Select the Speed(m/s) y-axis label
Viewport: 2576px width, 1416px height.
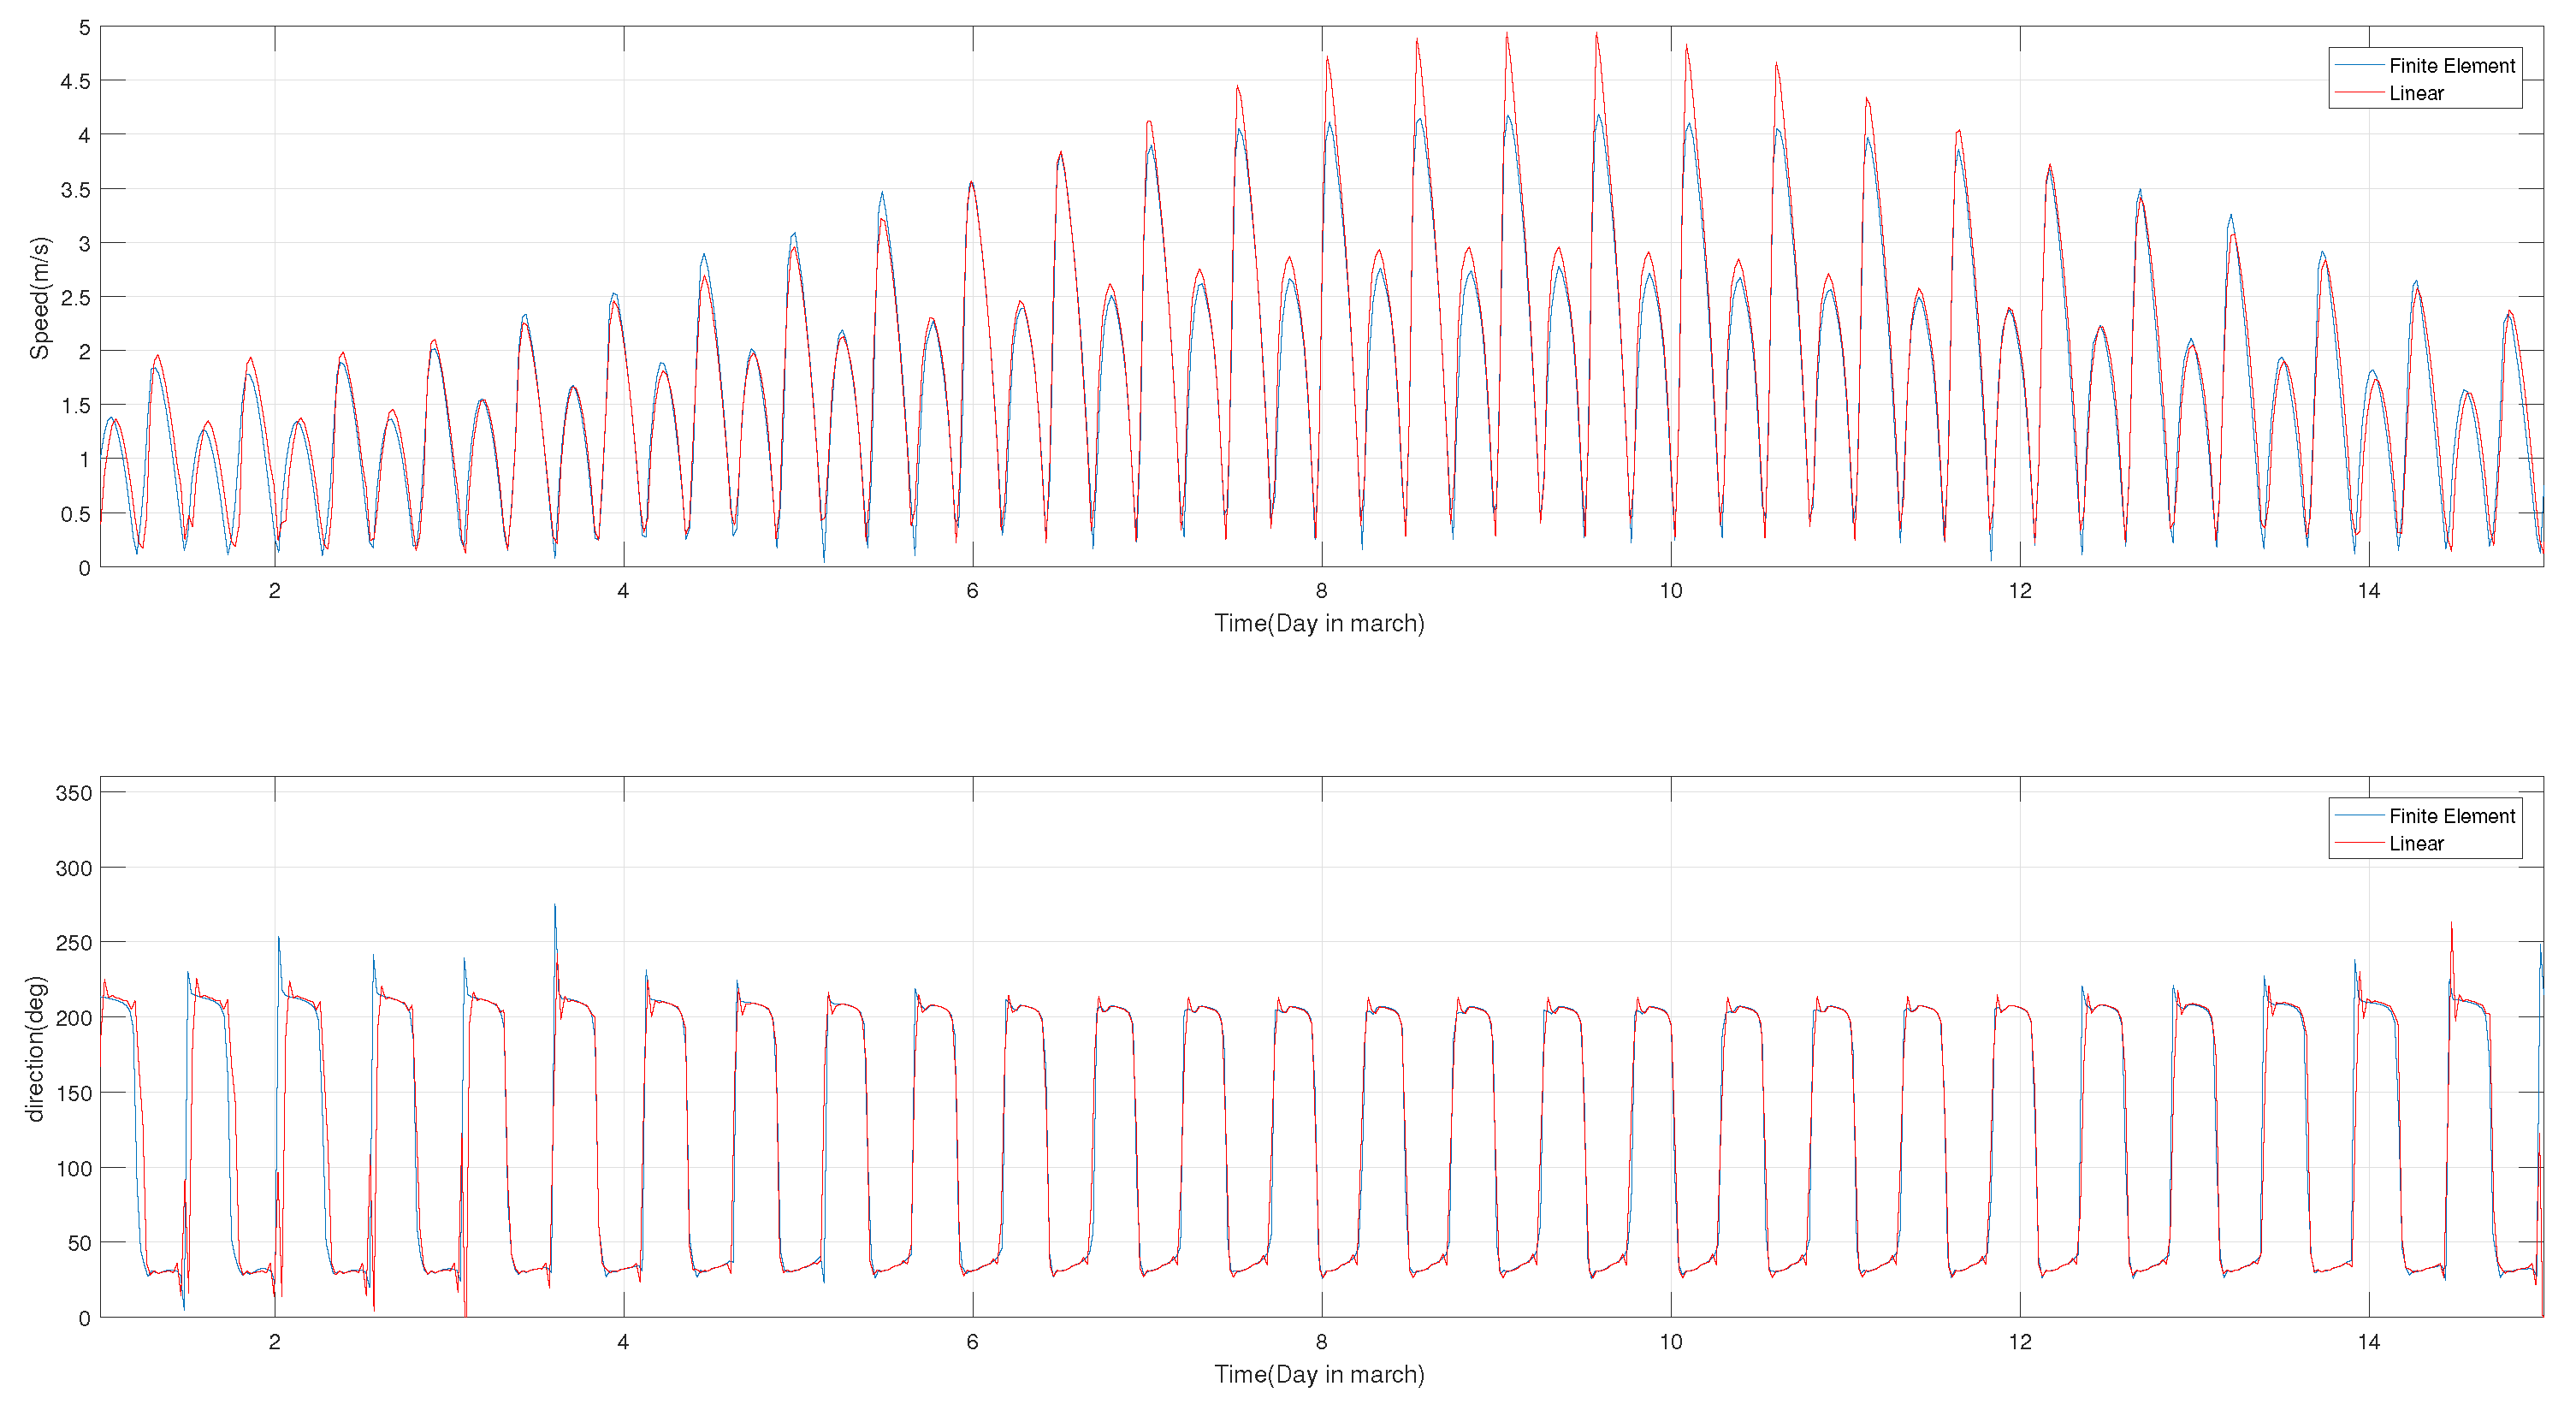click(x=39, y=298)
